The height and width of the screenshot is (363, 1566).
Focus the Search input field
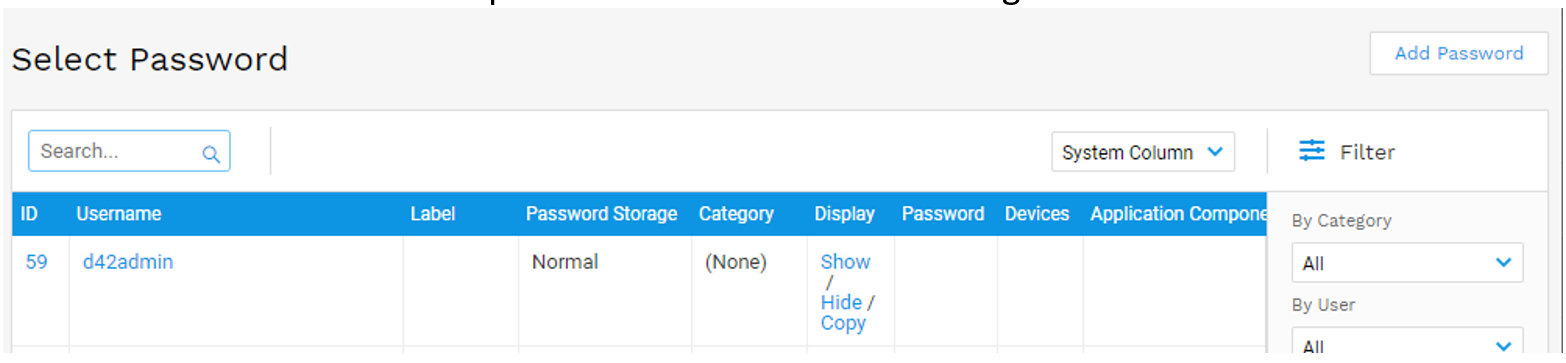pos(129,151)
